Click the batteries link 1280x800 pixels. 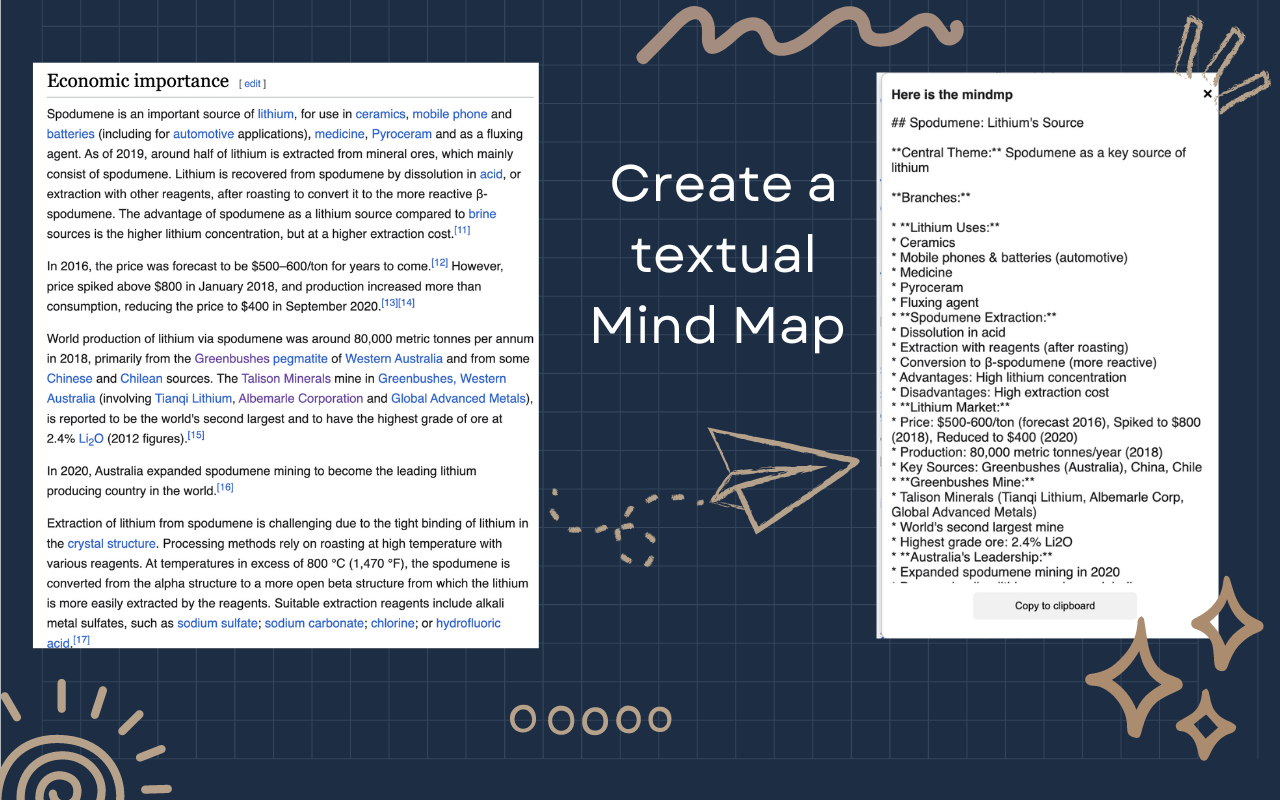point(71,134)
